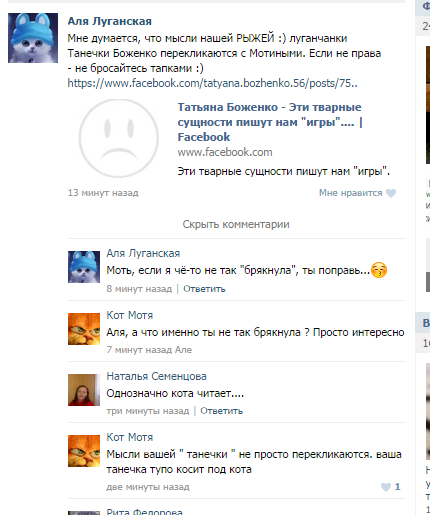The width and height of the screenshot is (430, 515).
Task: Click the 13 минут назад post timestamp
Action: (103, 193)
